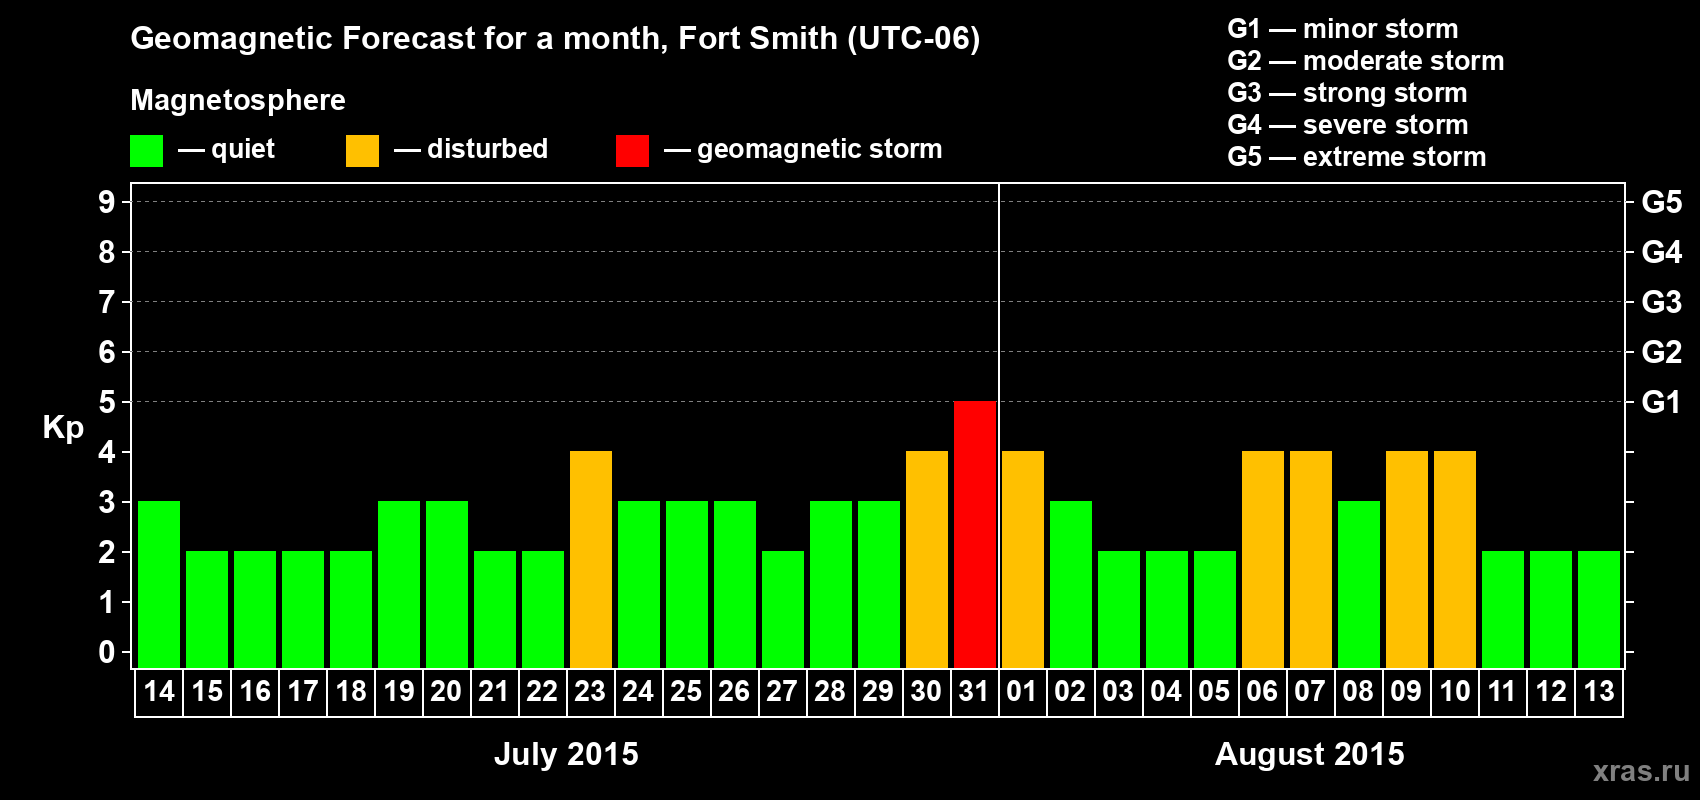This screenshot has width=1700, height=800.
Task: Click the orange bar for August 10
Action: point(1455,559)
